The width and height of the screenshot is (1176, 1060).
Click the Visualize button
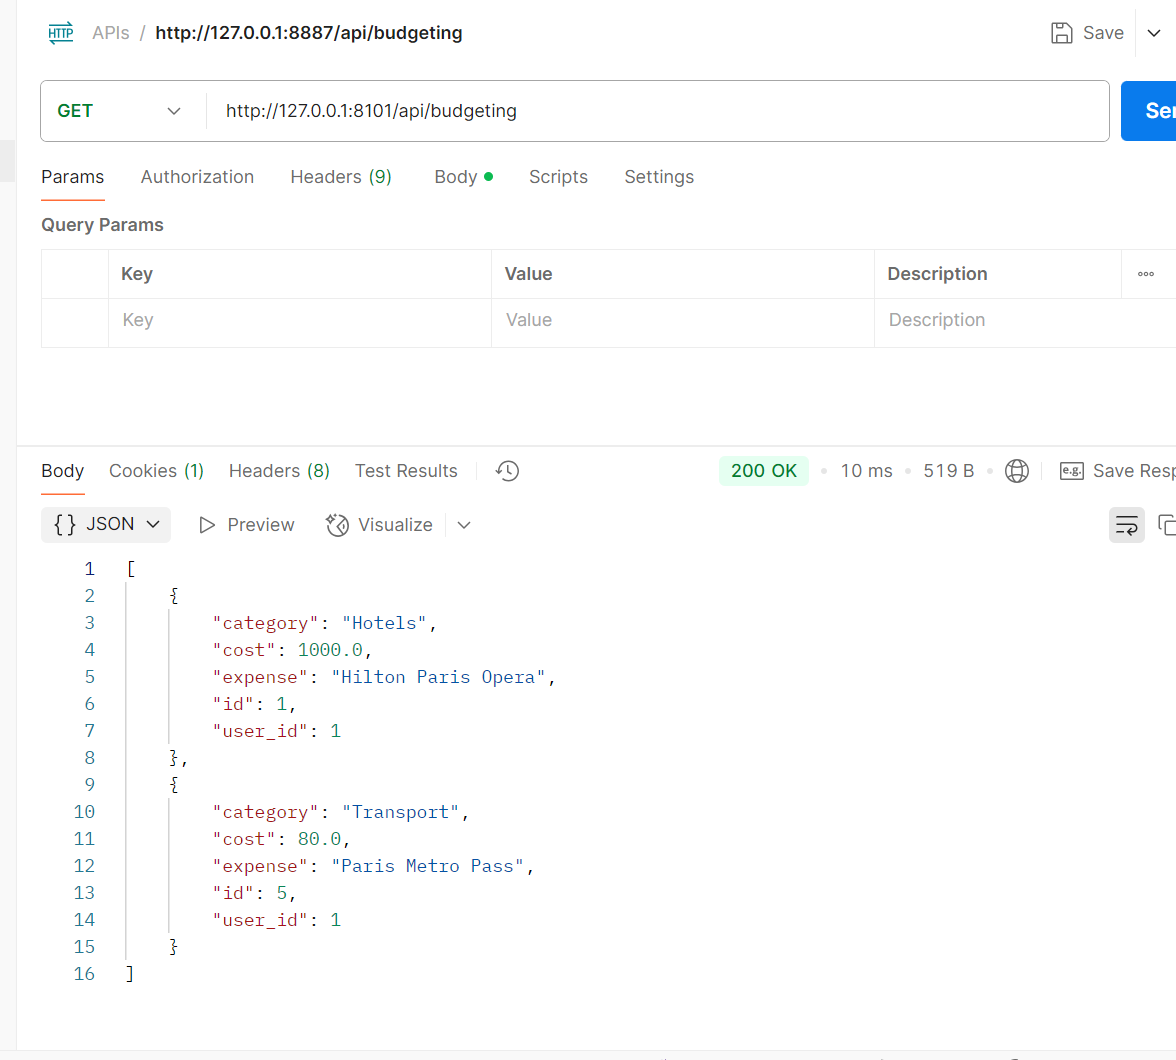(x=380, y=525)
